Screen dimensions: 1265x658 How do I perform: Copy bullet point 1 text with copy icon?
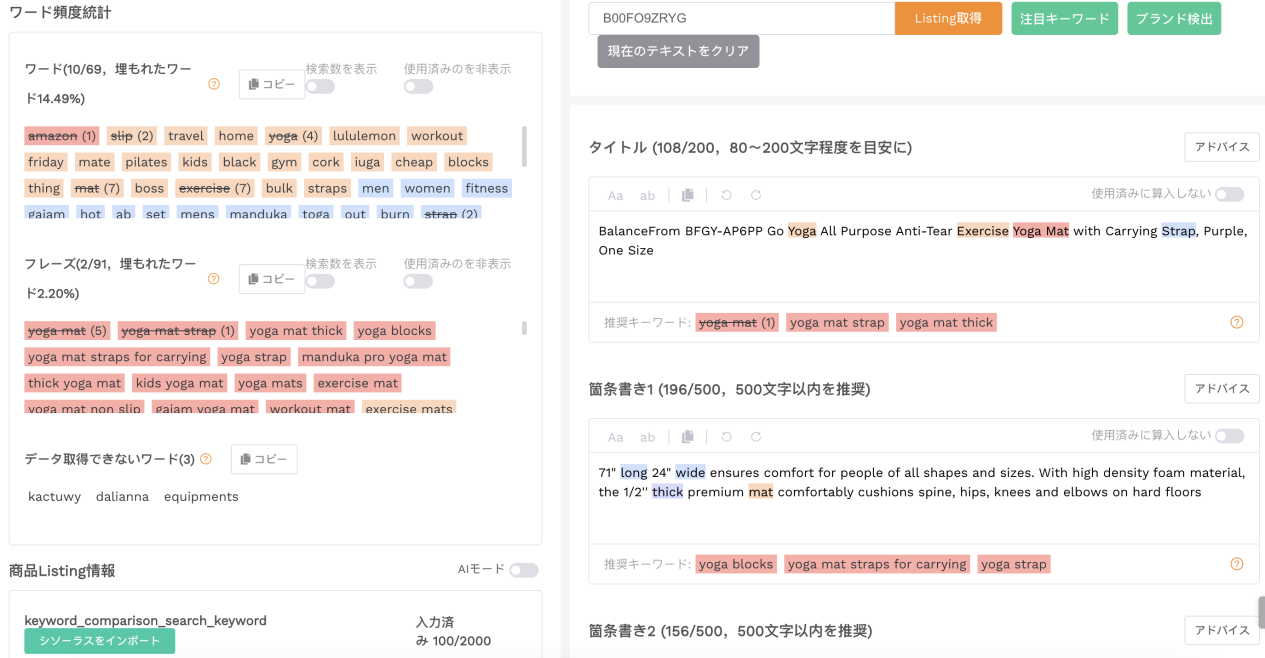click(687, 436)
